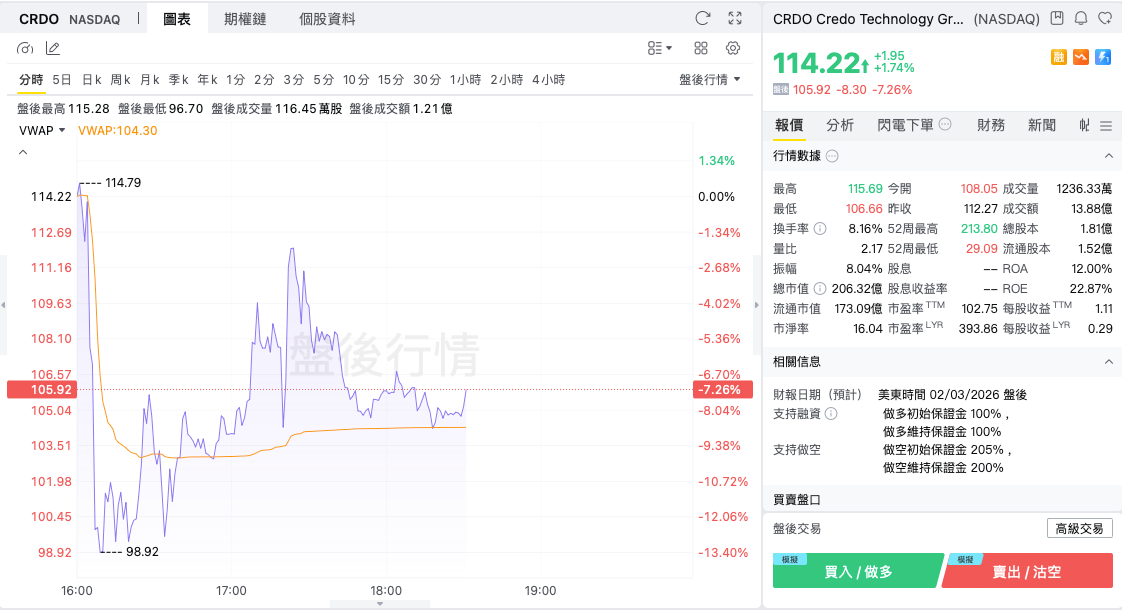This screenshot has height=610, width=1122.
Task: Select the 2分 timeframe
Action: [264, 79]
